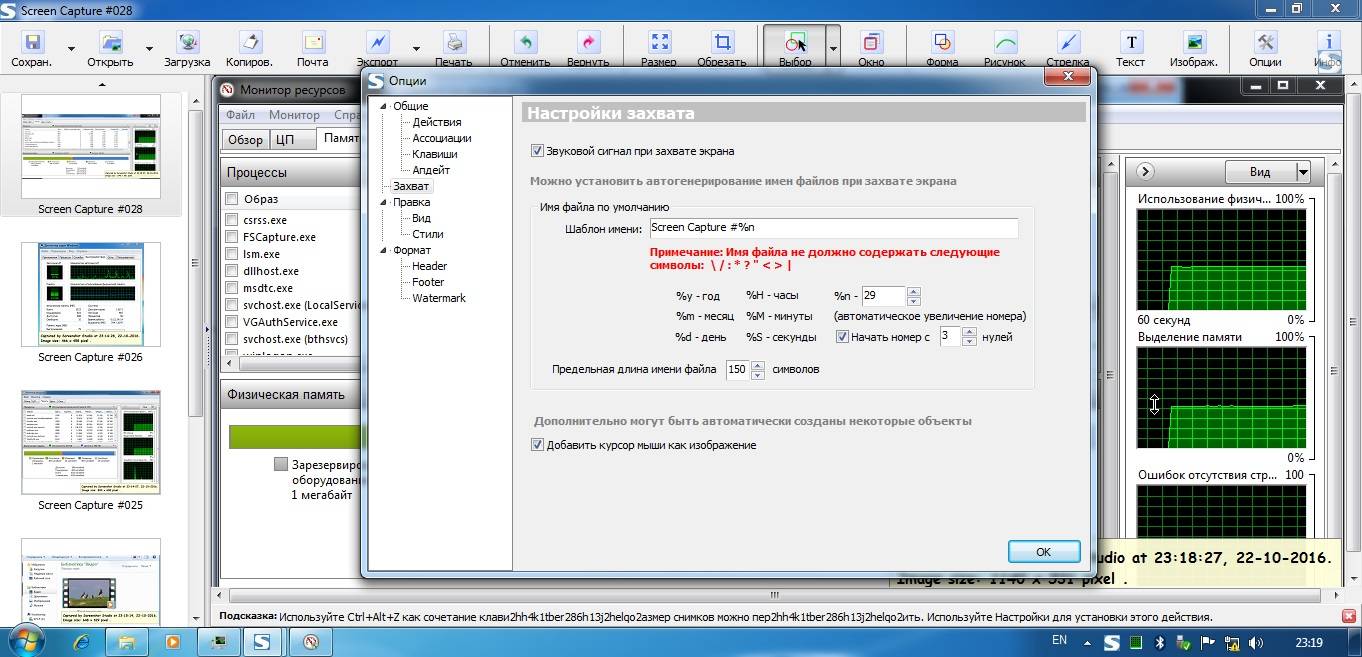This screenshot has height=657, width=1362.
Task: Increase the %n counter value stepper
Action: [913, 291]
